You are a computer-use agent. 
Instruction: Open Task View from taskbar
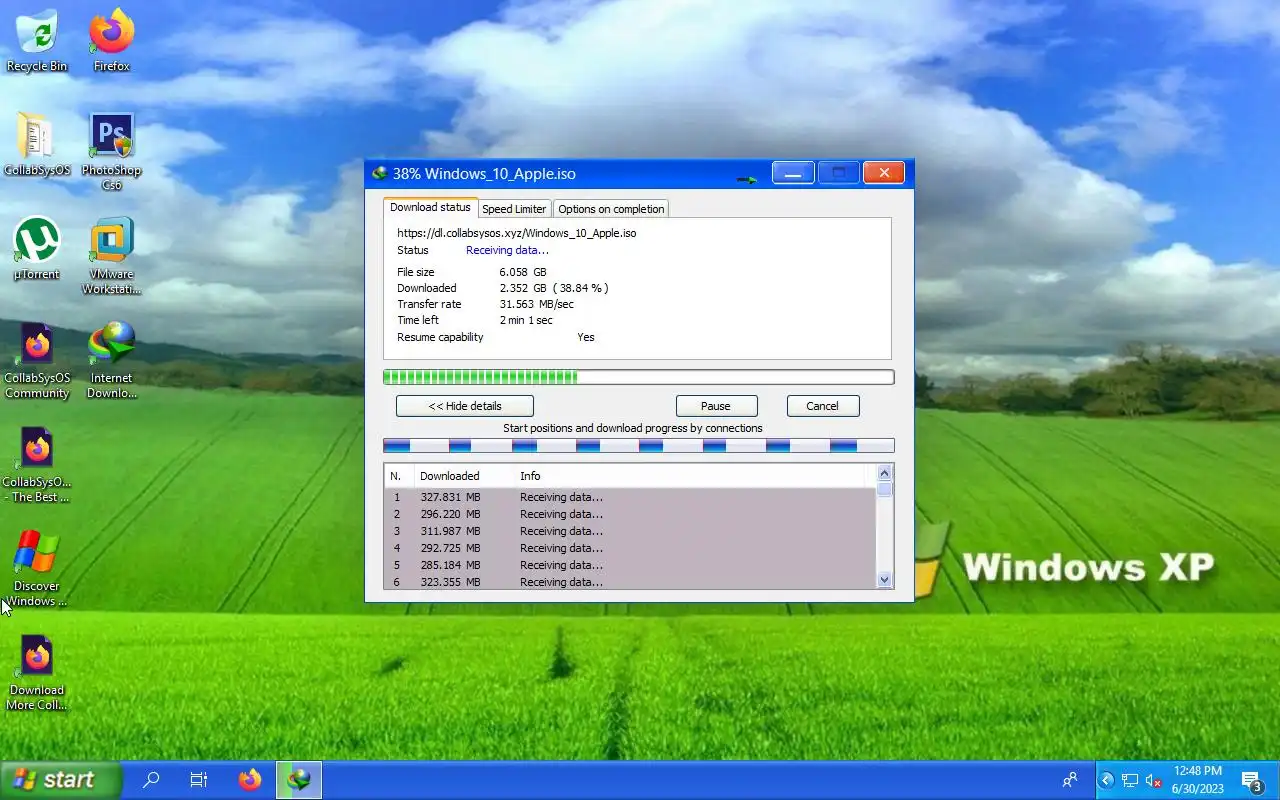click(x=199, y=780)
